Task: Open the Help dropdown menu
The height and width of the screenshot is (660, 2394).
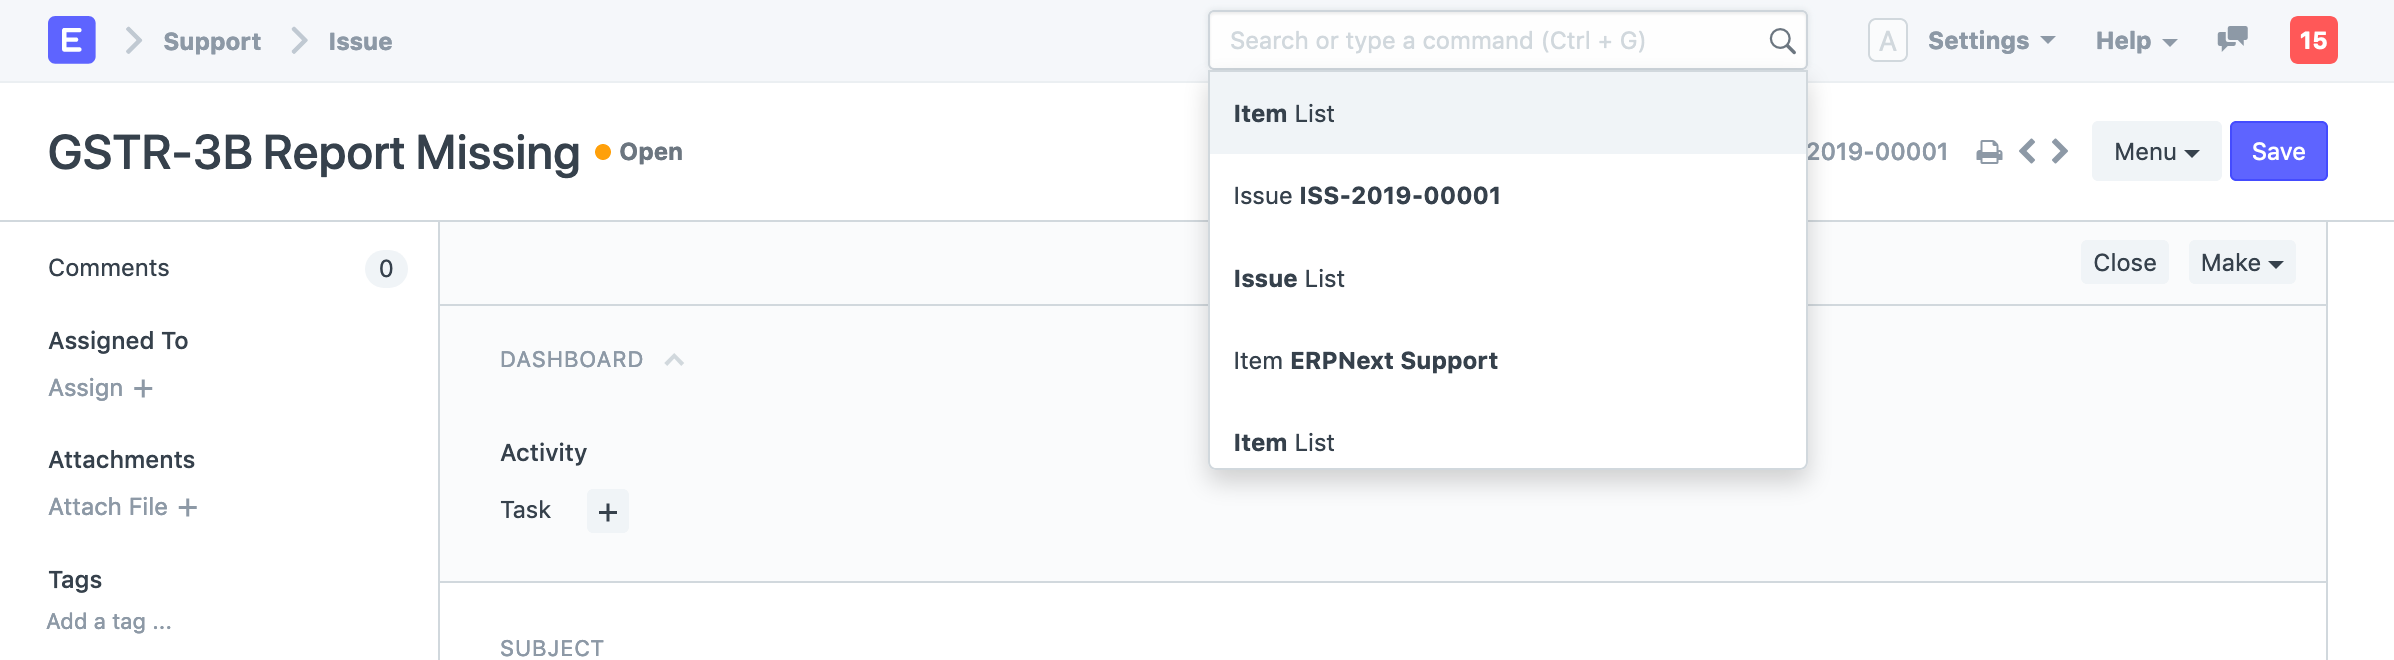Action: coord(2136,41)
